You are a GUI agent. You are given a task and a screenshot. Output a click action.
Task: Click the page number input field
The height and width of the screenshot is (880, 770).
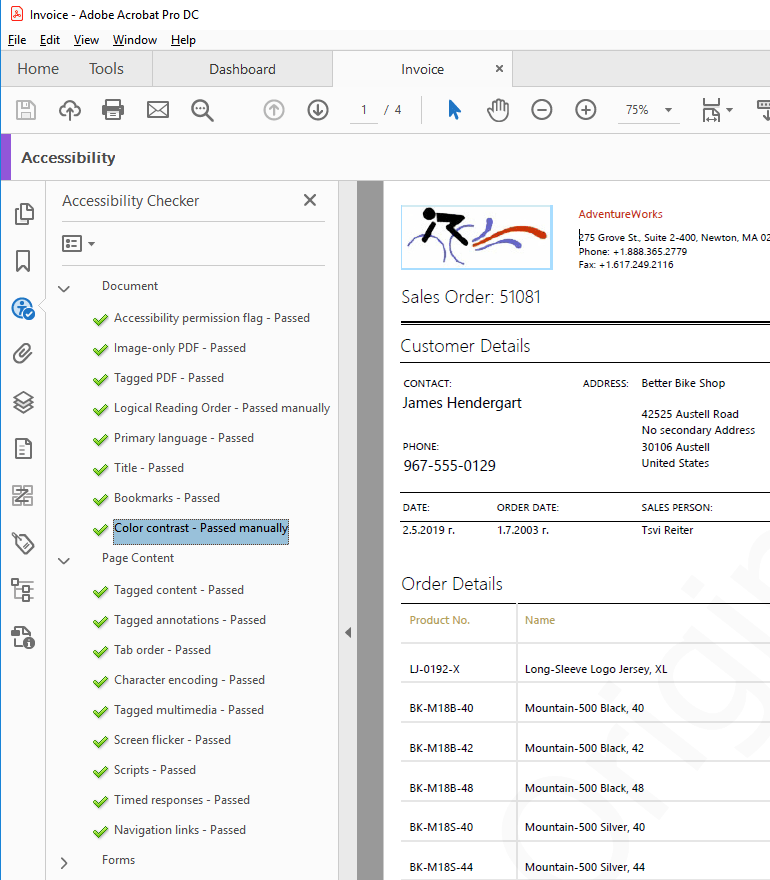tap(364, 110)
